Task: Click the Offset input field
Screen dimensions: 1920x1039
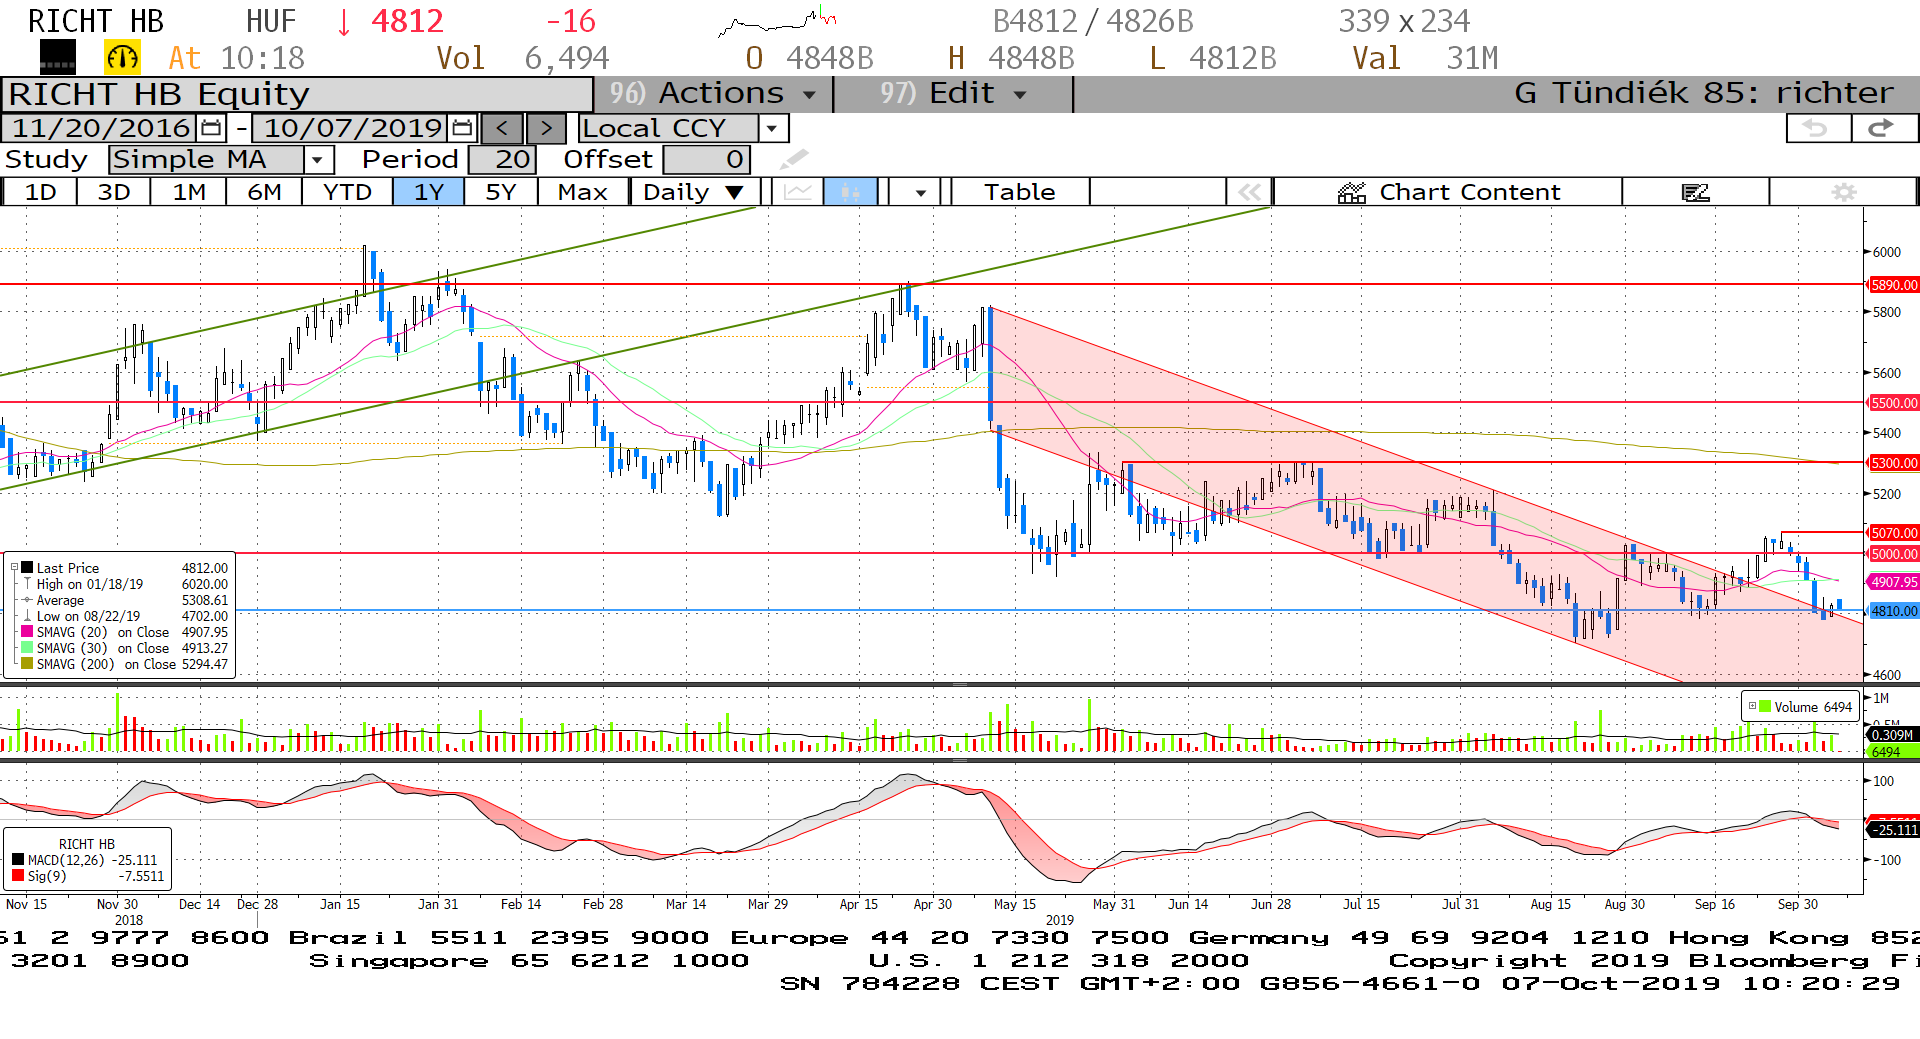Action: coord(705,159)
